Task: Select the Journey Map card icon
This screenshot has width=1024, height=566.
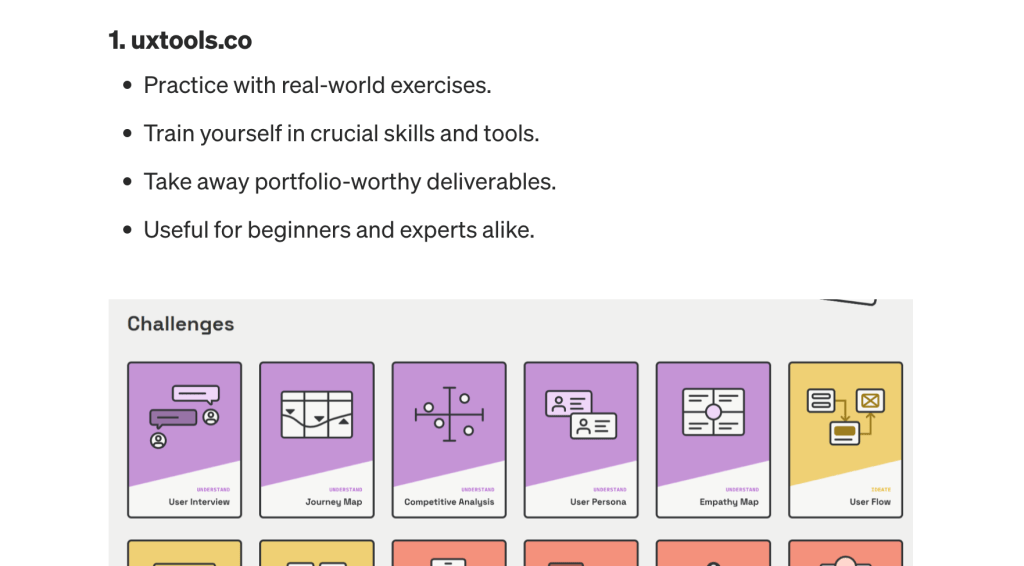Action: (x=317, y=415)
